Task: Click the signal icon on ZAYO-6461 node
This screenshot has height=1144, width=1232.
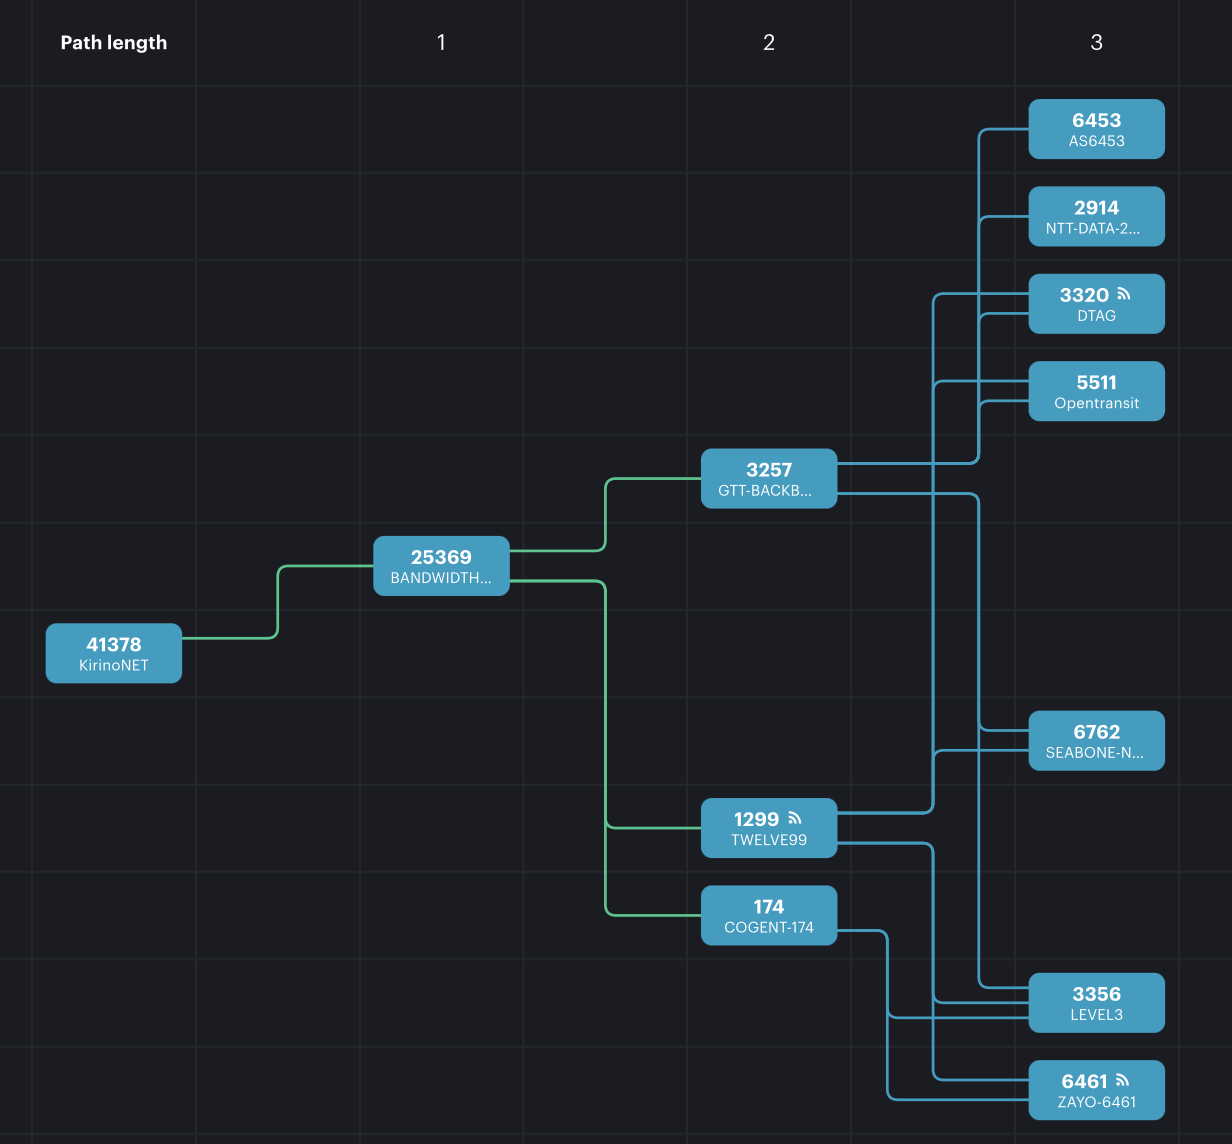Action: pyautogui.click(x=1123, y=1080)
